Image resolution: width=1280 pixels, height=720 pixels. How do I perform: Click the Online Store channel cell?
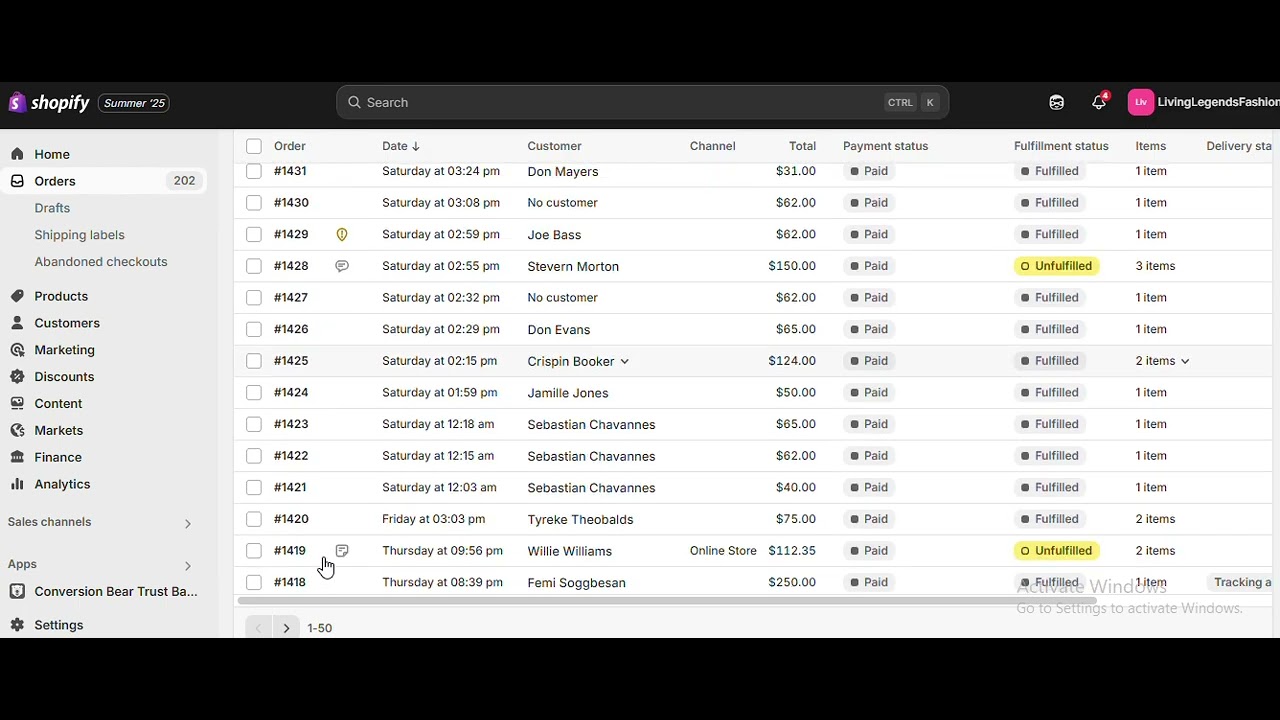pos(723,551)
